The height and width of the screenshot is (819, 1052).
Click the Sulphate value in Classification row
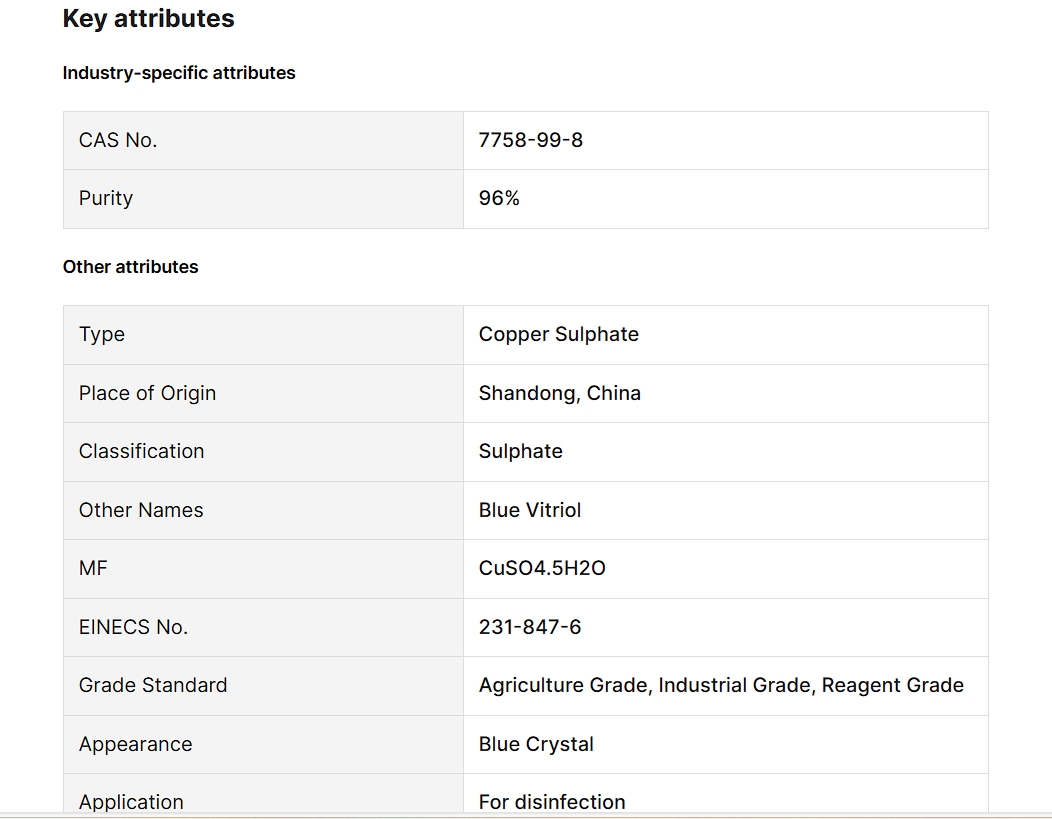point(520,451)
